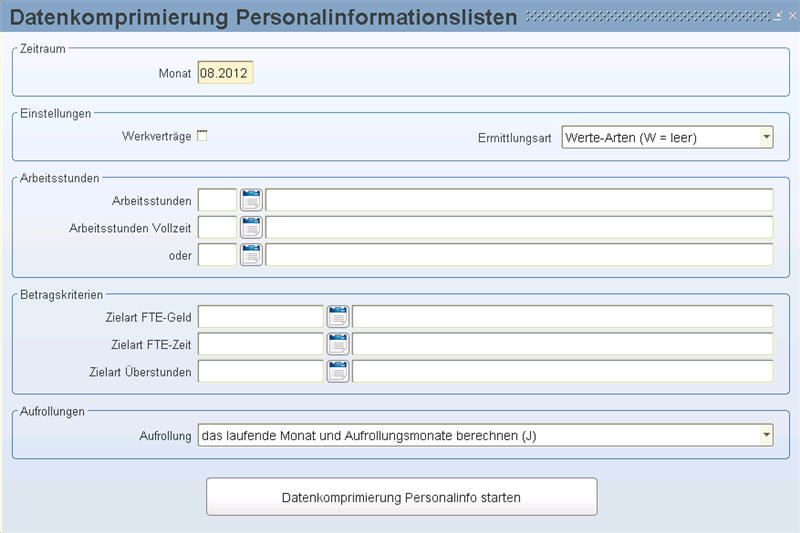The height and width of the screenshot is (533, 800).
Task: Open lookup icon in the oder row
Action: tap(251, 255)
